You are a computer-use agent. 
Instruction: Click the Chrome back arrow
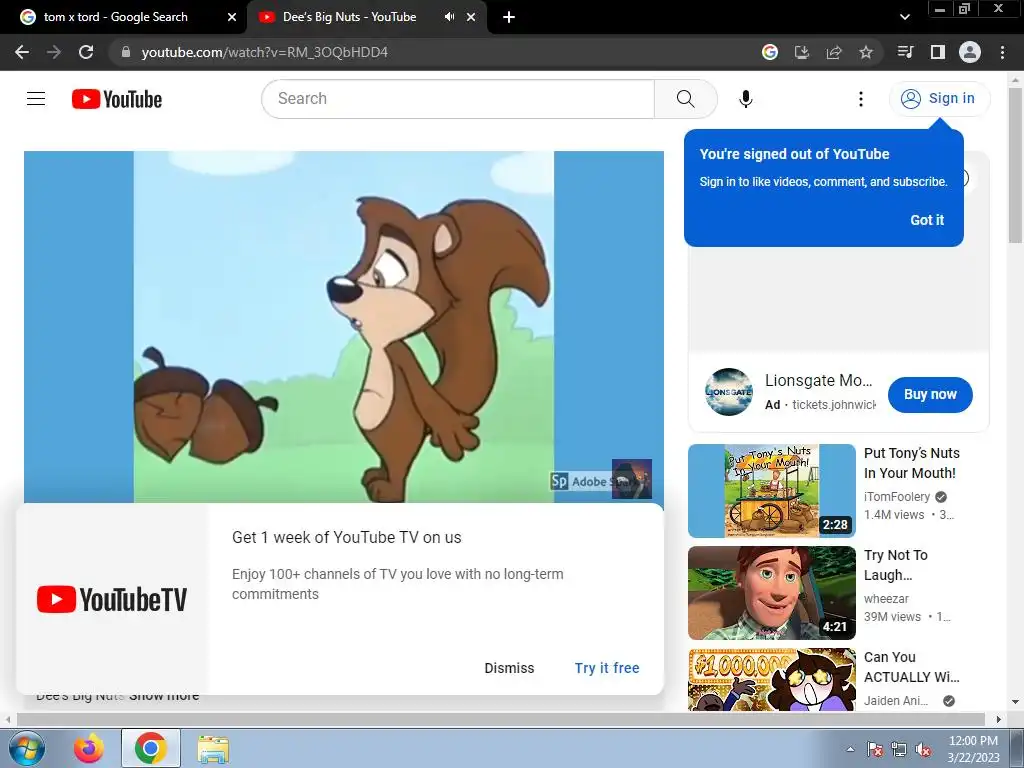[22, 52]
